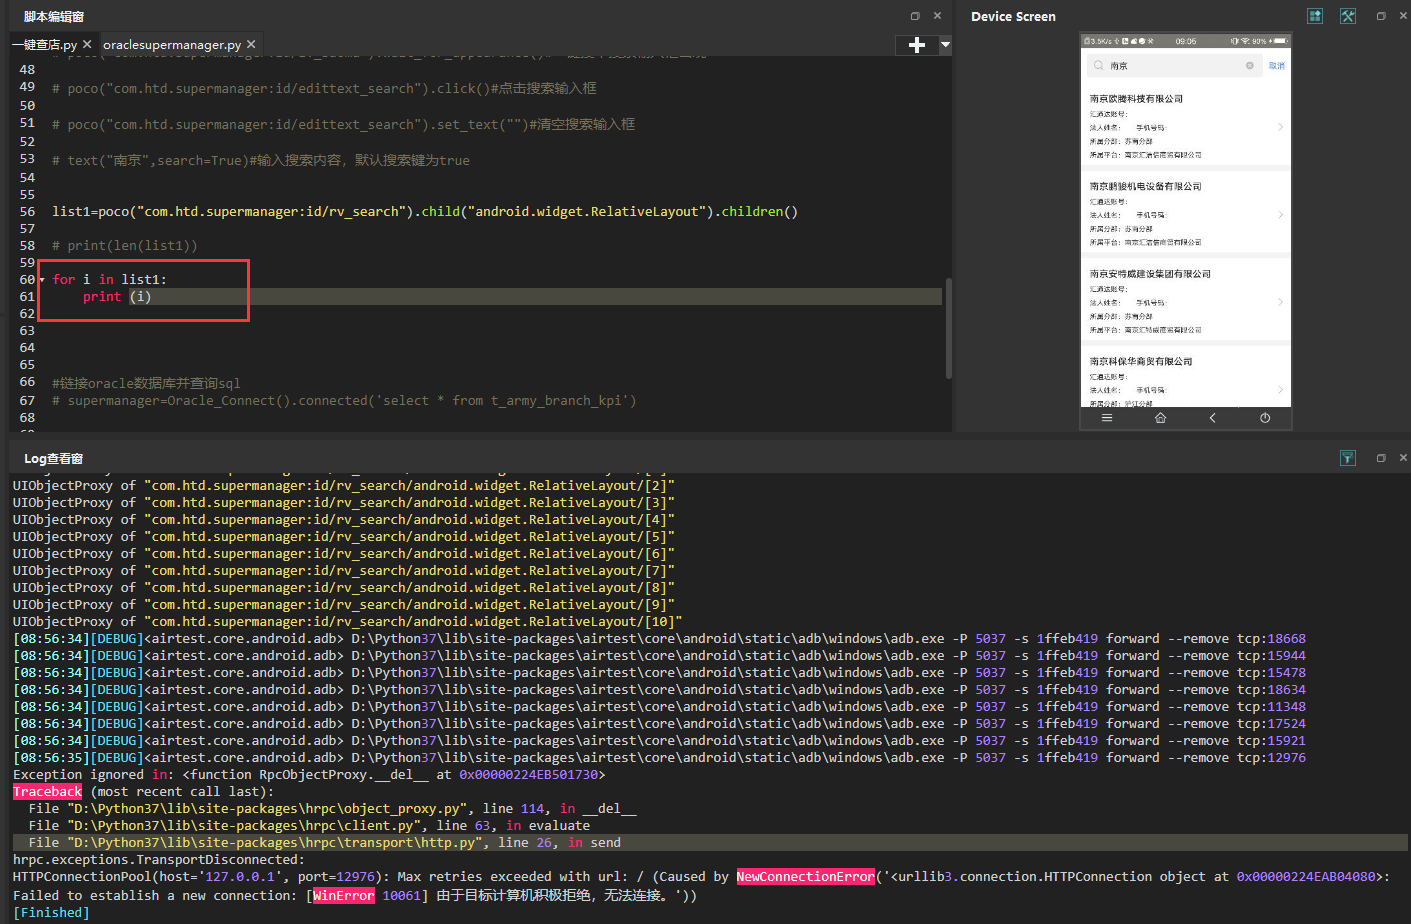Open the Device Screen tools wrench icon
This screenshot has width=1411, height=924.
(1348, 16)
